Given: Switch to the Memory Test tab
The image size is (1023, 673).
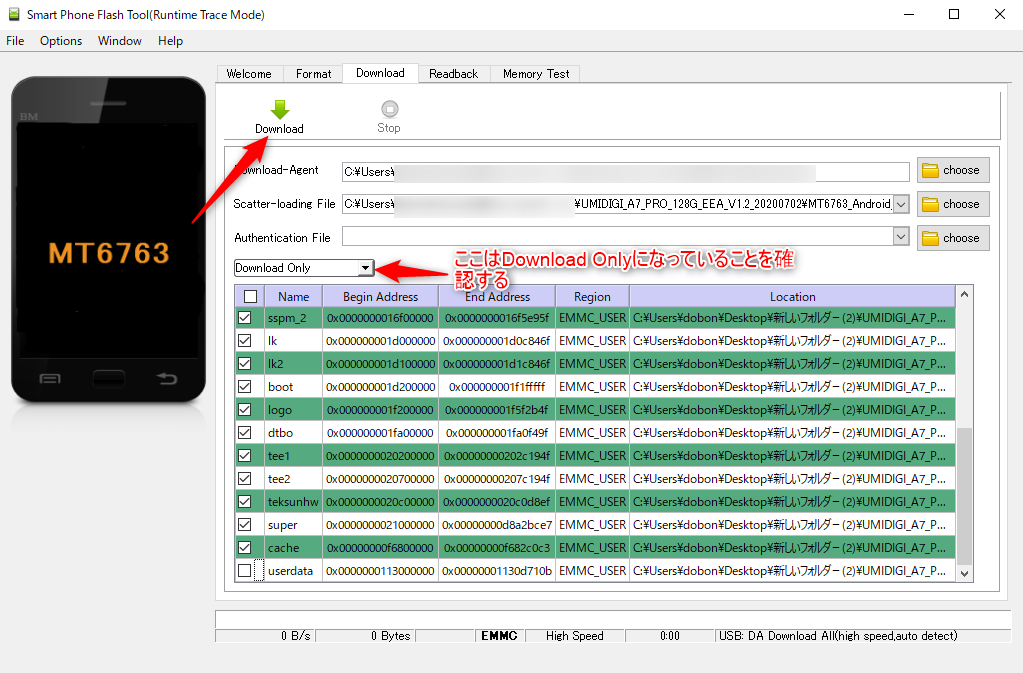Looking at the screenshot, I should 536,74.
